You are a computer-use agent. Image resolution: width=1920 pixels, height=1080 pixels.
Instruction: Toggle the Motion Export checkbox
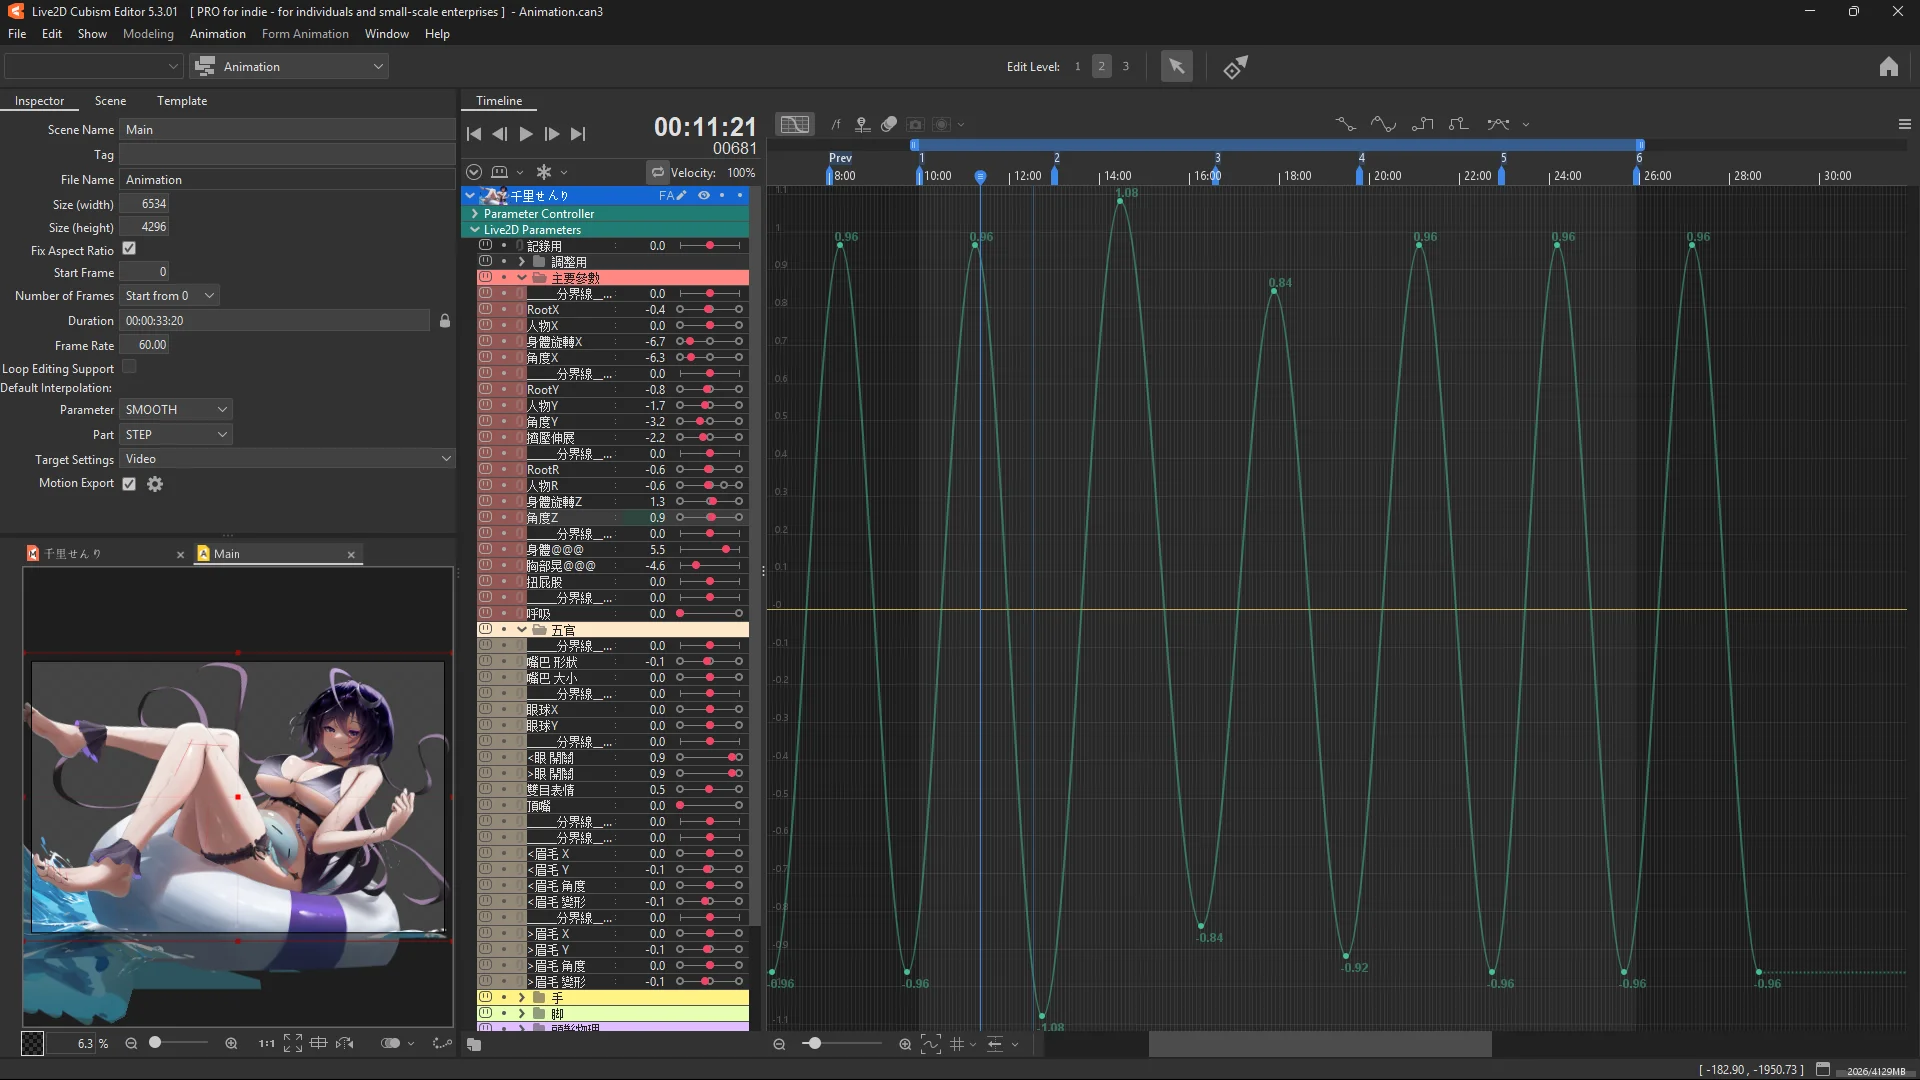[129, 484]
